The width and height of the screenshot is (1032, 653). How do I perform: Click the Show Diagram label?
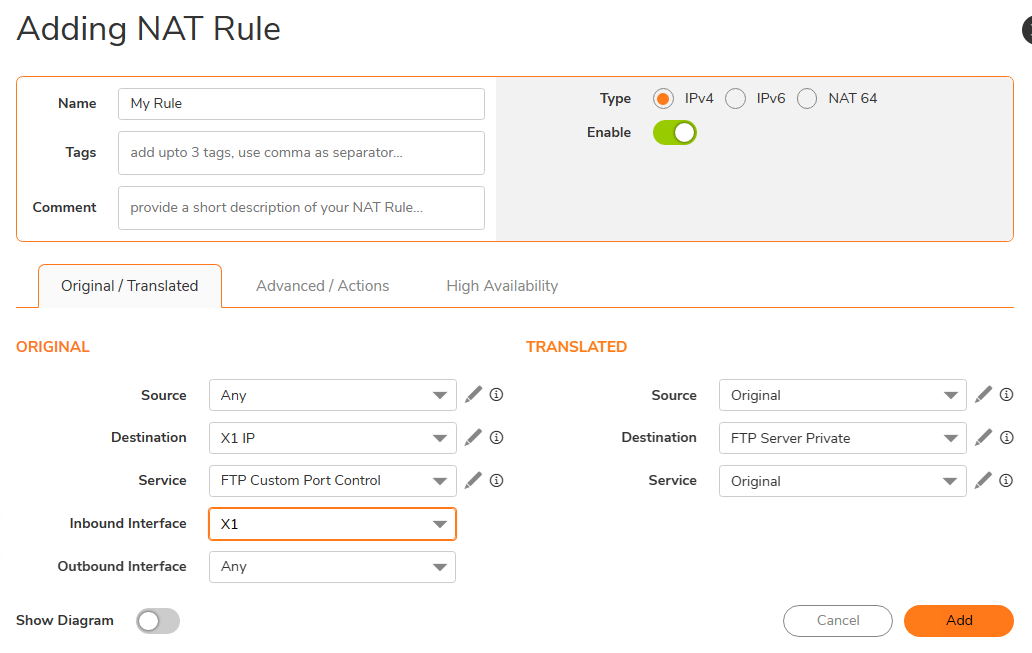click(64, 620)
